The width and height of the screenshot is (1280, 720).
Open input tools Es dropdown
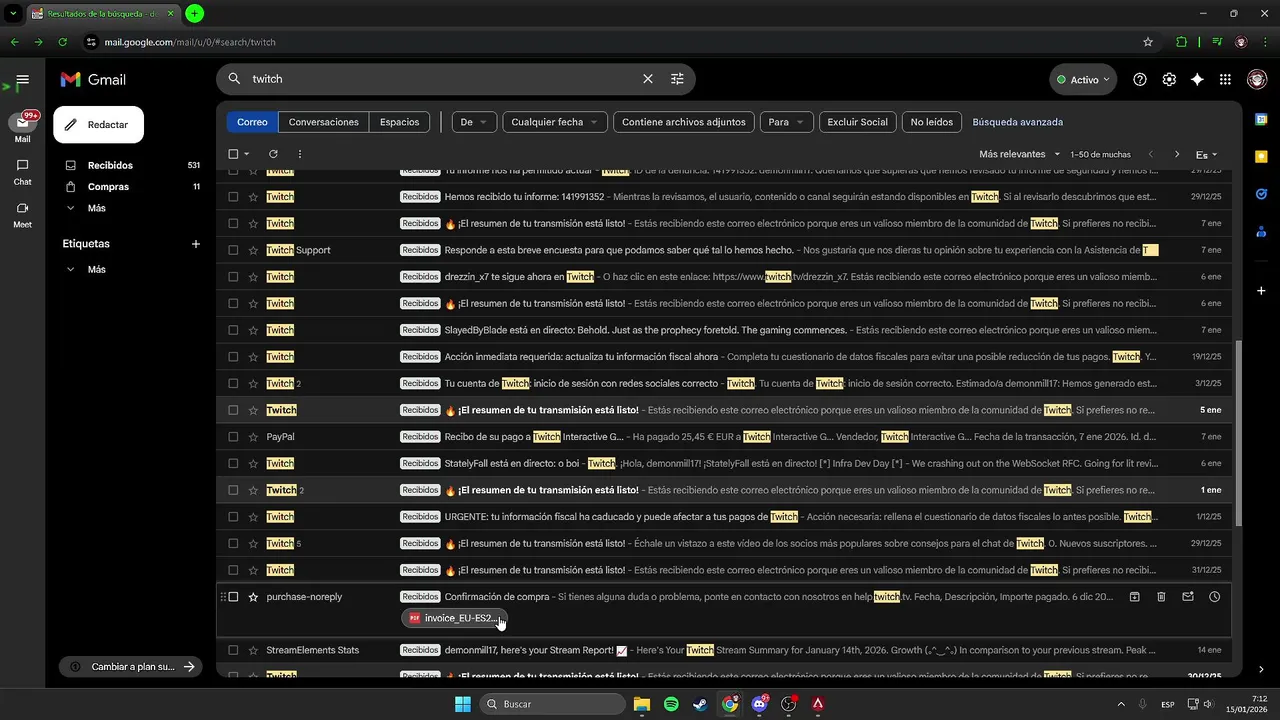[1206, 154]
